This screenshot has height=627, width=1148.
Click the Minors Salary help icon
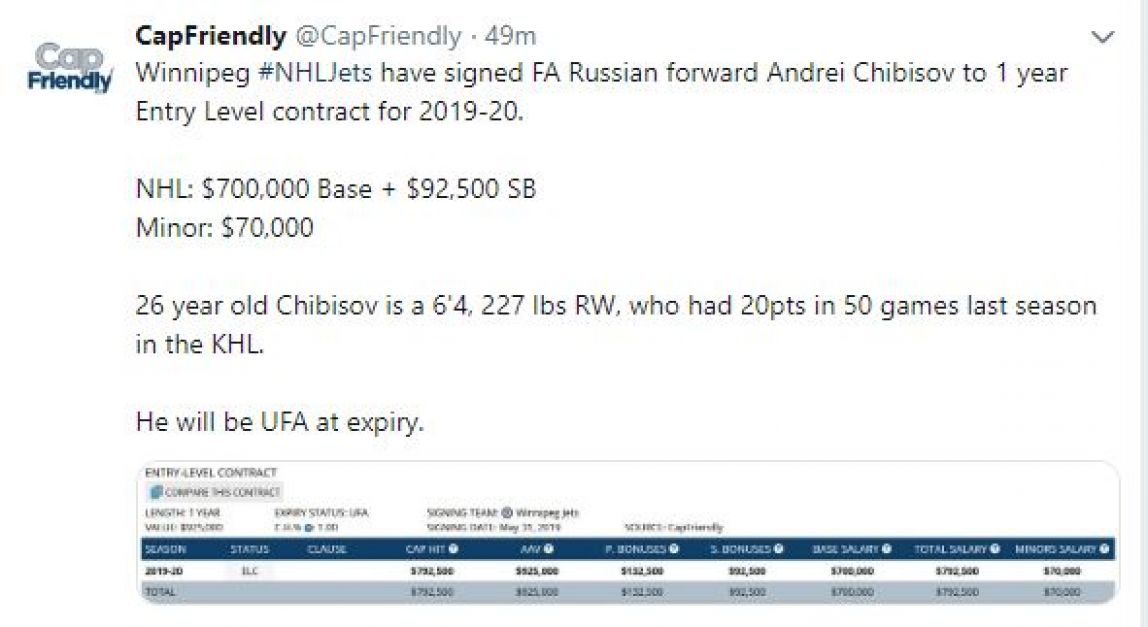click(x=1103, y=549)
